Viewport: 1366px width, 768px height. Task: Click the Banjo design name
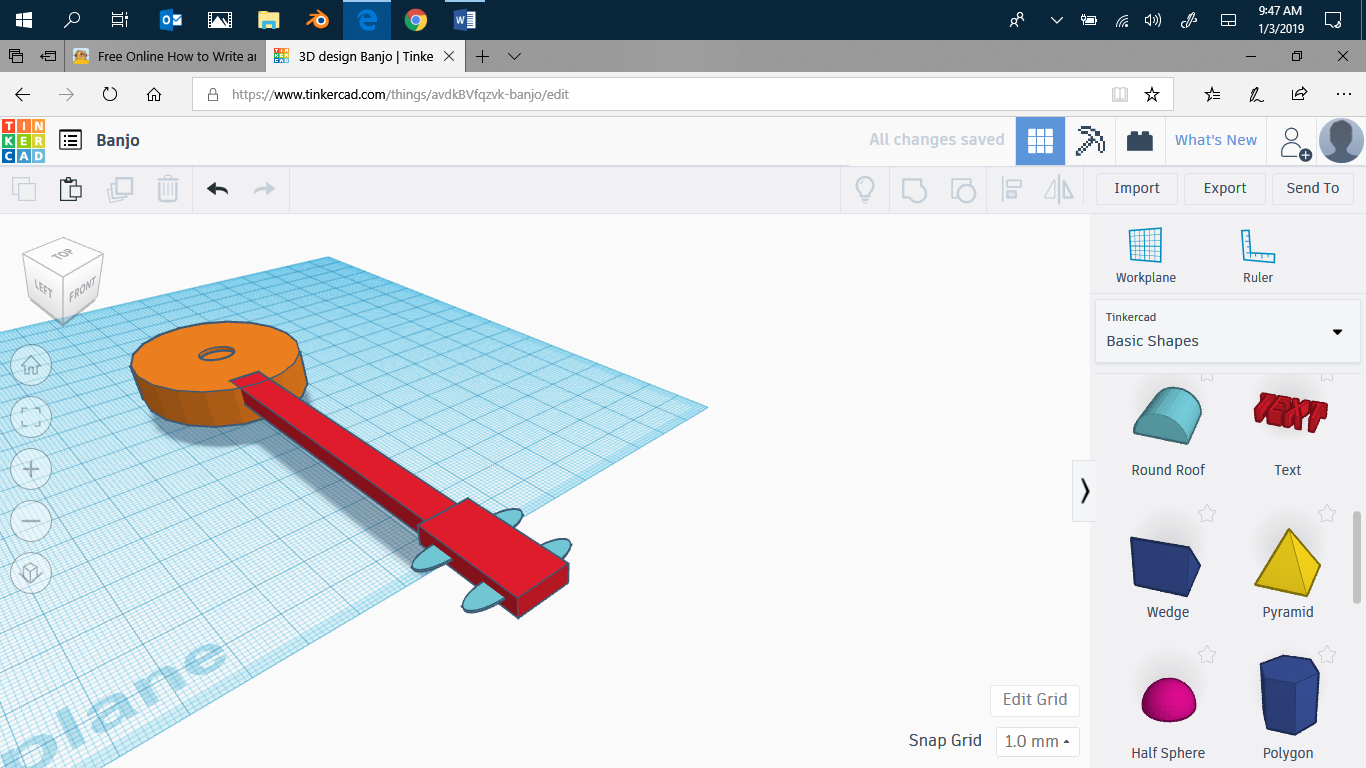[118, 140]
